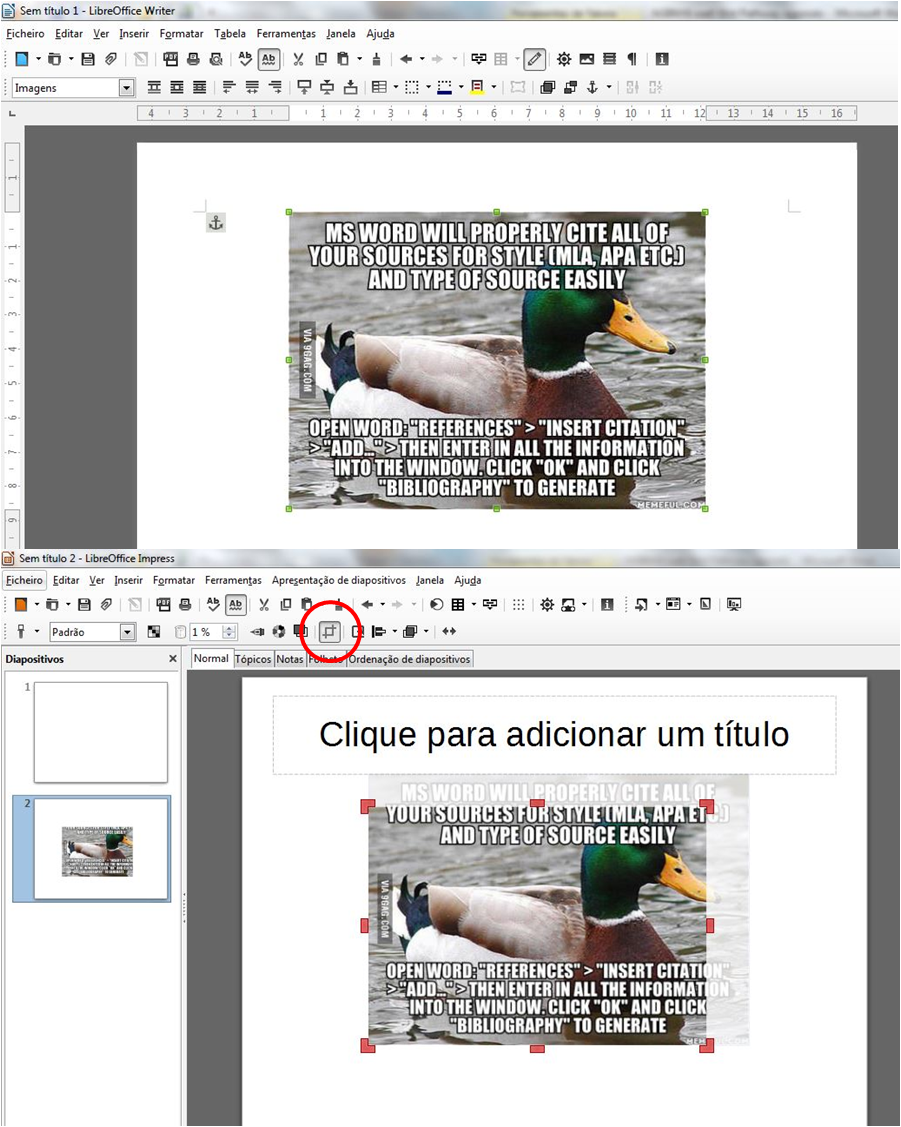Select the blank slide 1 thumbnail
The image size is (901, 1127).
pyautogui.click(x=101, y=732)
